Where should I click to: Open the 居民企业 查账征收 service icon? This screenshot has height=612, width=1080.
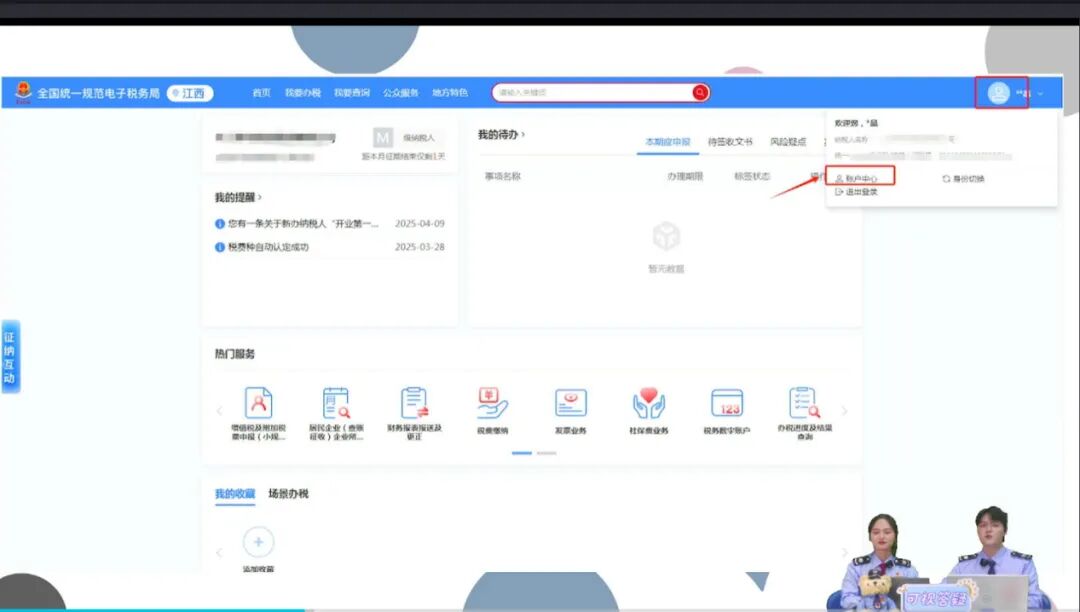click(x=336, y=403)
